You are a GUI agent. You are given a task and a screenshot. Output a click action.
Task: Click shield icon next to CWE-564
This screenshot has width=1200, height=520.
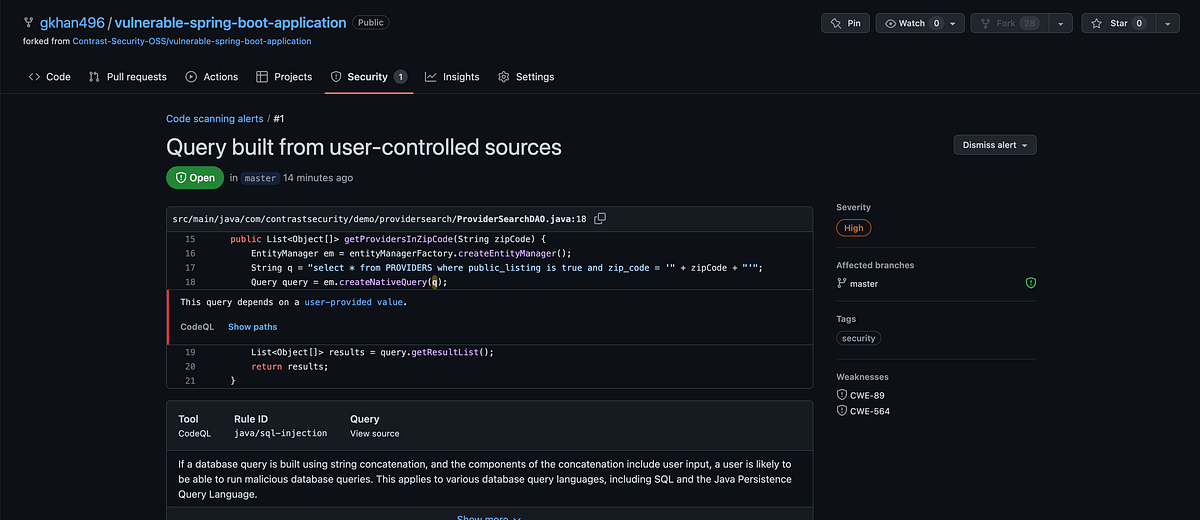841,411
